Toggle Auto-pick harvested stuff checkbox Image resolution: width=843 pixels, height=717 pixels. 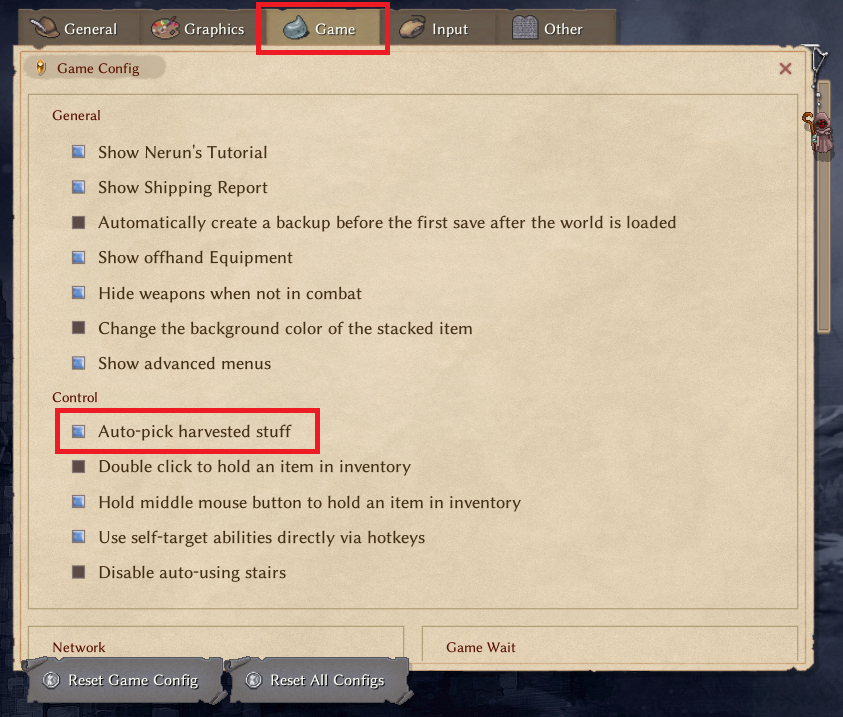pos(78,431)
